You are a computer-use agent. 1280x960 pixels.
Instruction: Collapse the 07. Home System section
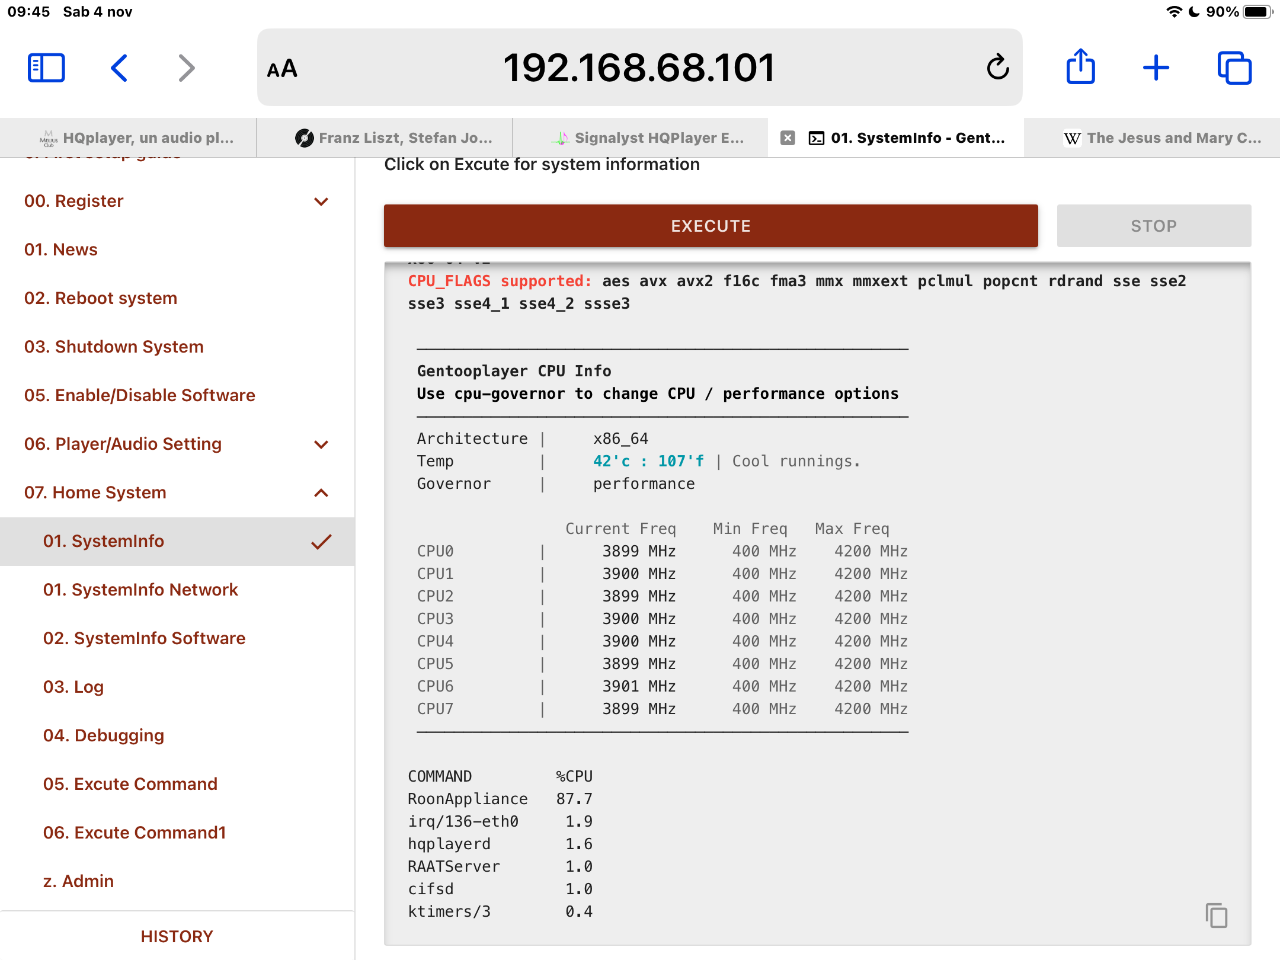321,493
